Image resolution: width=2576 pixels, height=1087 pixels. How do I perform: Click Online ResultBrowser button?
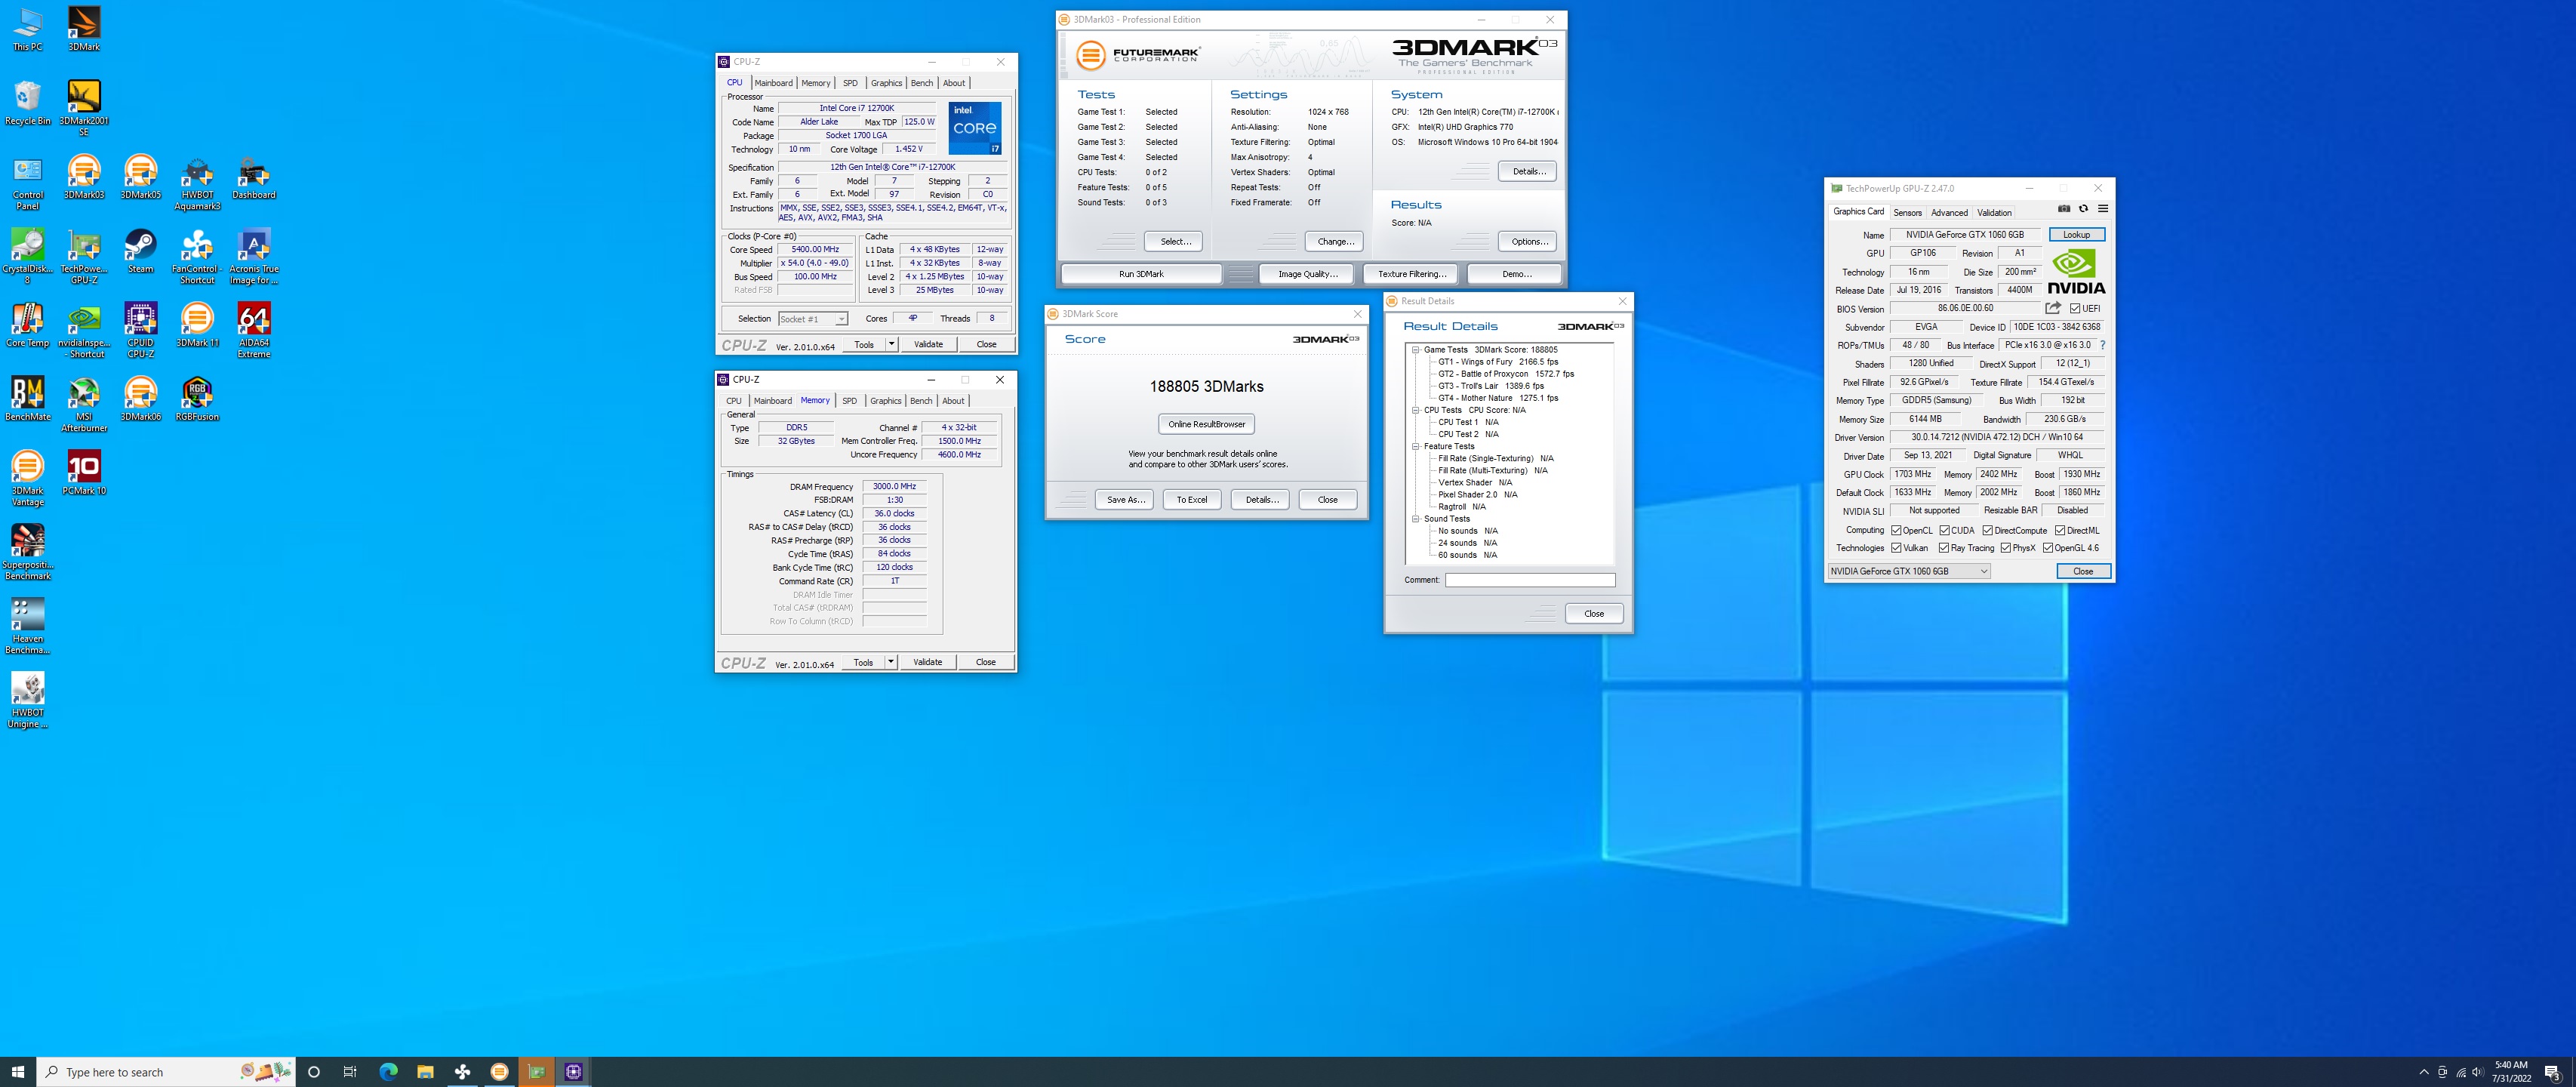pos(1206,424)
